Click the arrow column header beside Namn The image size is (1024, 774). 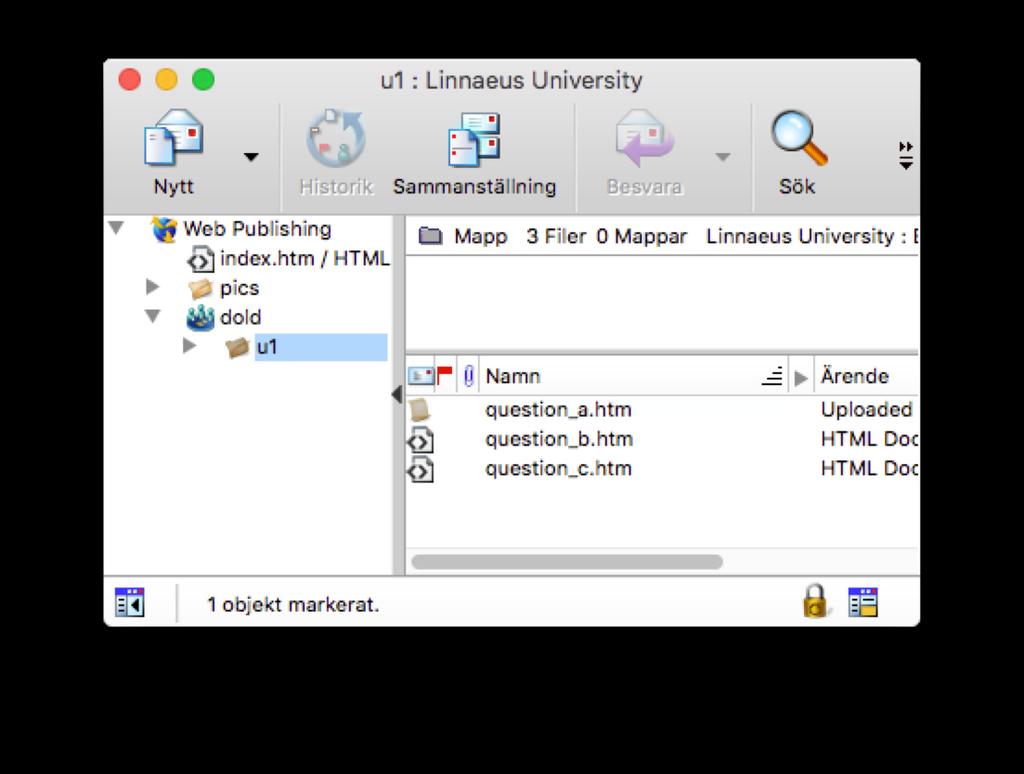pyautogui.click(x=801, y=377)
